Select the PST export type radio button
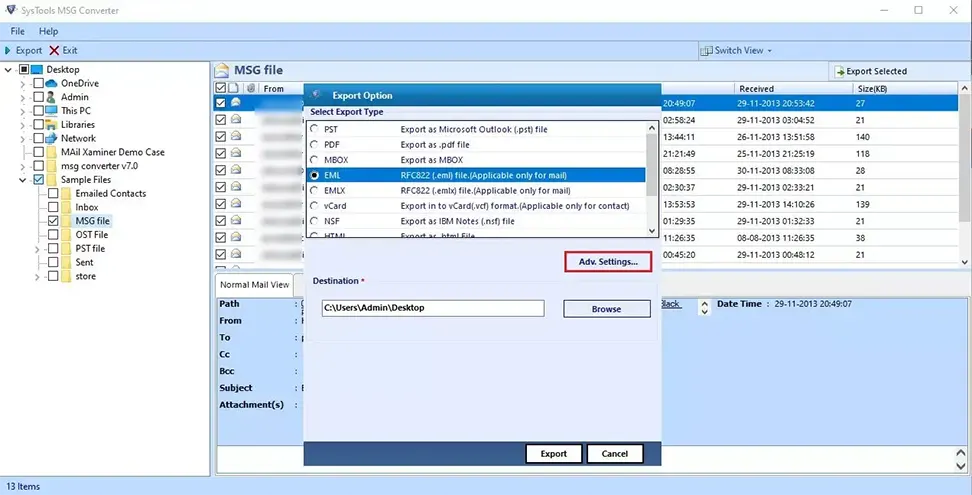 click(x=315, y=130)
